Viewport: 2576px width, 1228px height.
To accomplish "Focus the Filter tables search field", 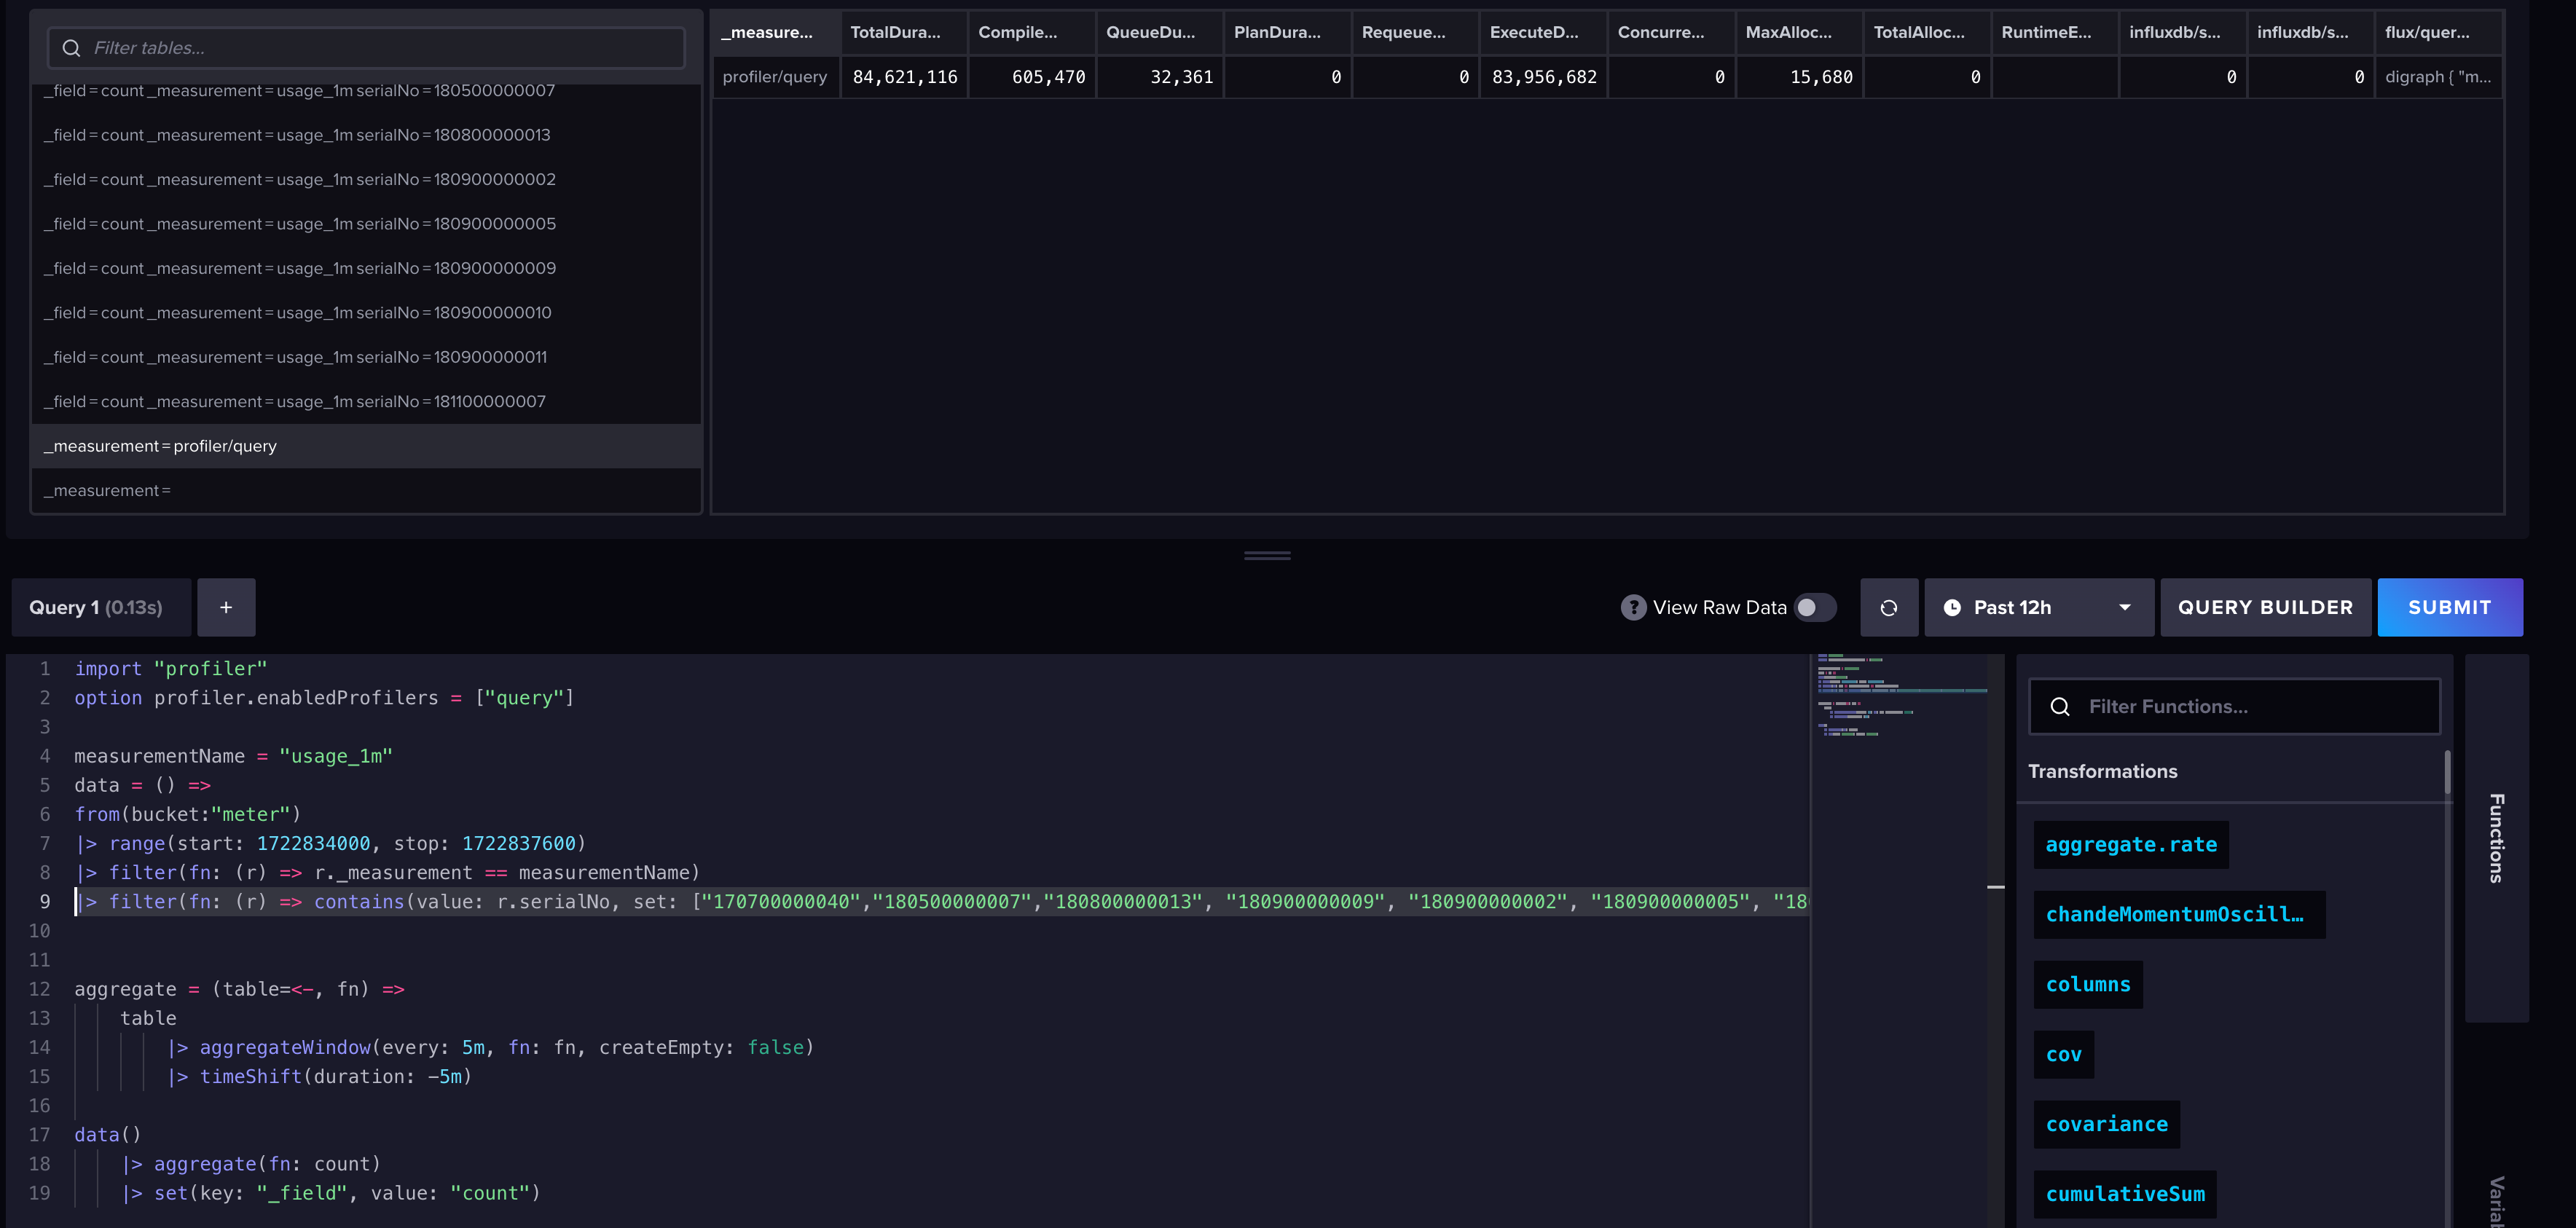I will (366, 48).
